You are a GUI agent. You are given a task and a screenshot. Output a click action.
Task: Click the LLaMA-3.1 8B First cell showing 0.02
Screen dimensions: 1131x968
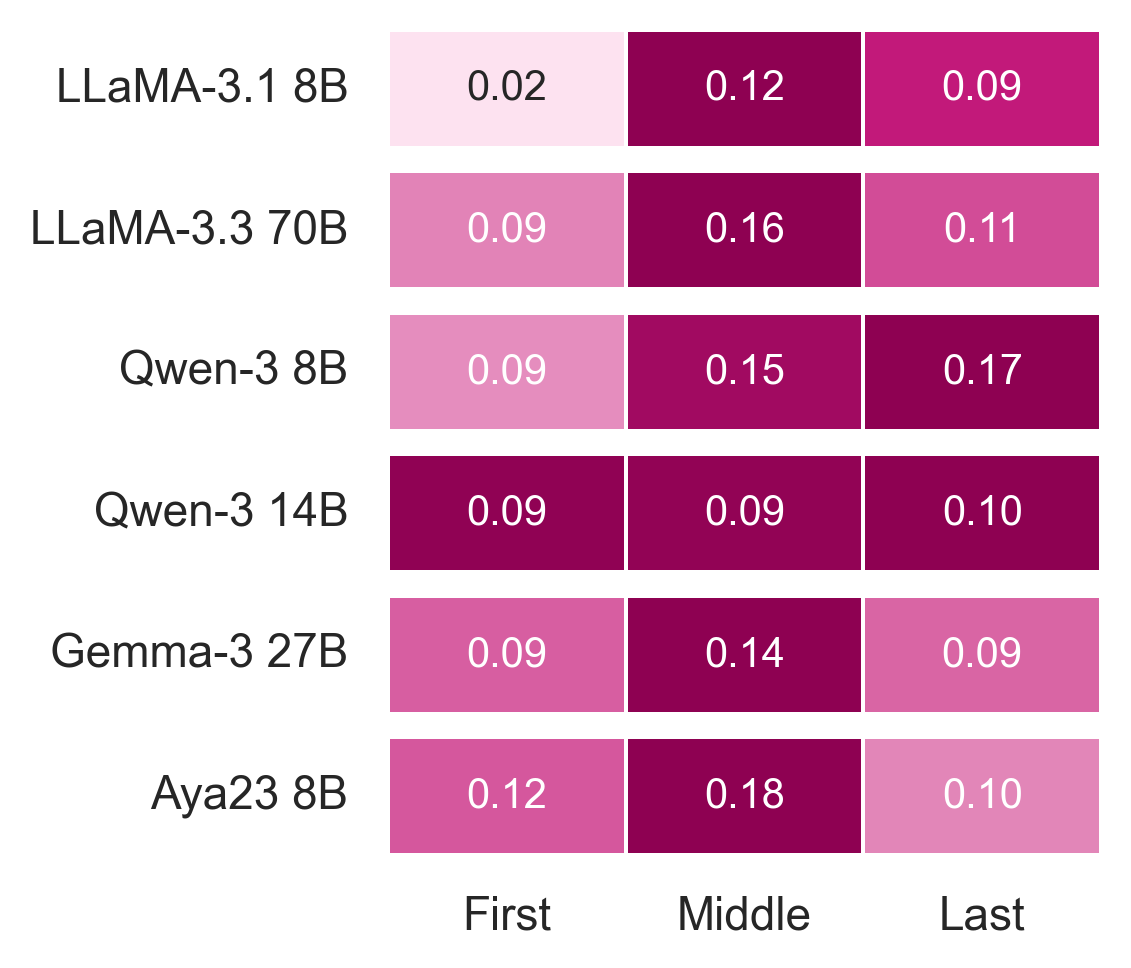(507, 88)
